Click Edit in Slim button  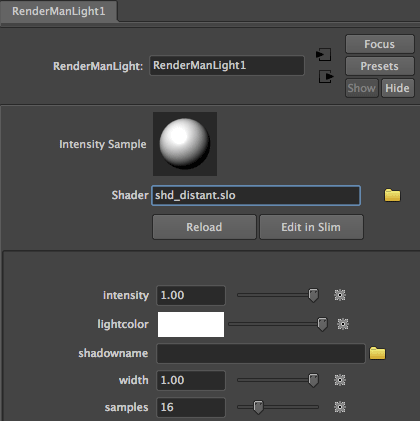click(311, 227)
